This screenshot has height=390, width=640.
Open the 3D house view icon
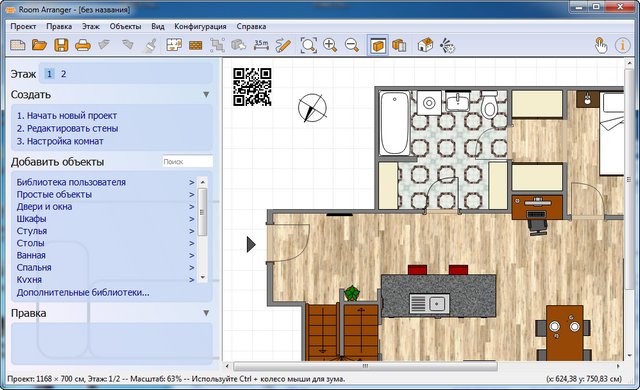[425, 45]
